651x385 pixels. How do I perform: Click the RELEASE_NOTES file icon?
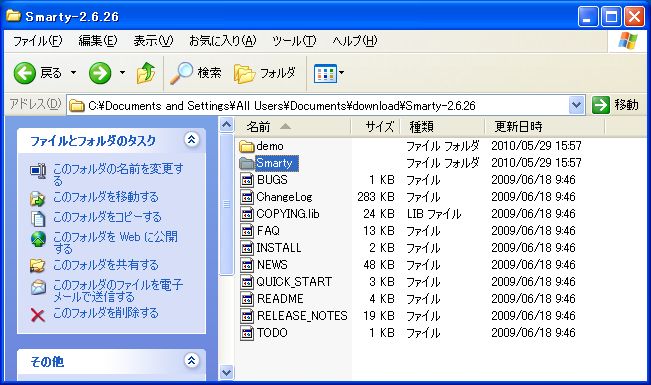(x=247, y=316)
